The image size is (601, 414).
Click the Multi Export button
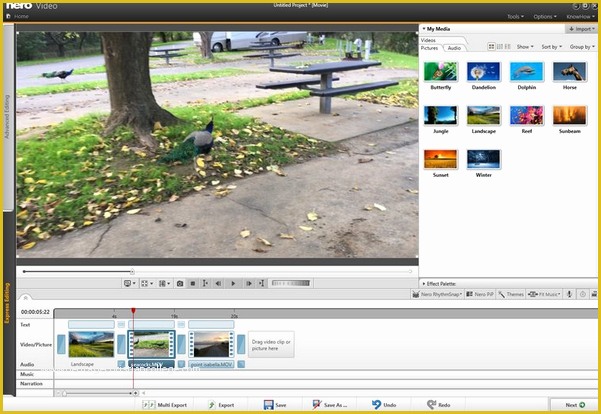coord(165,405)
